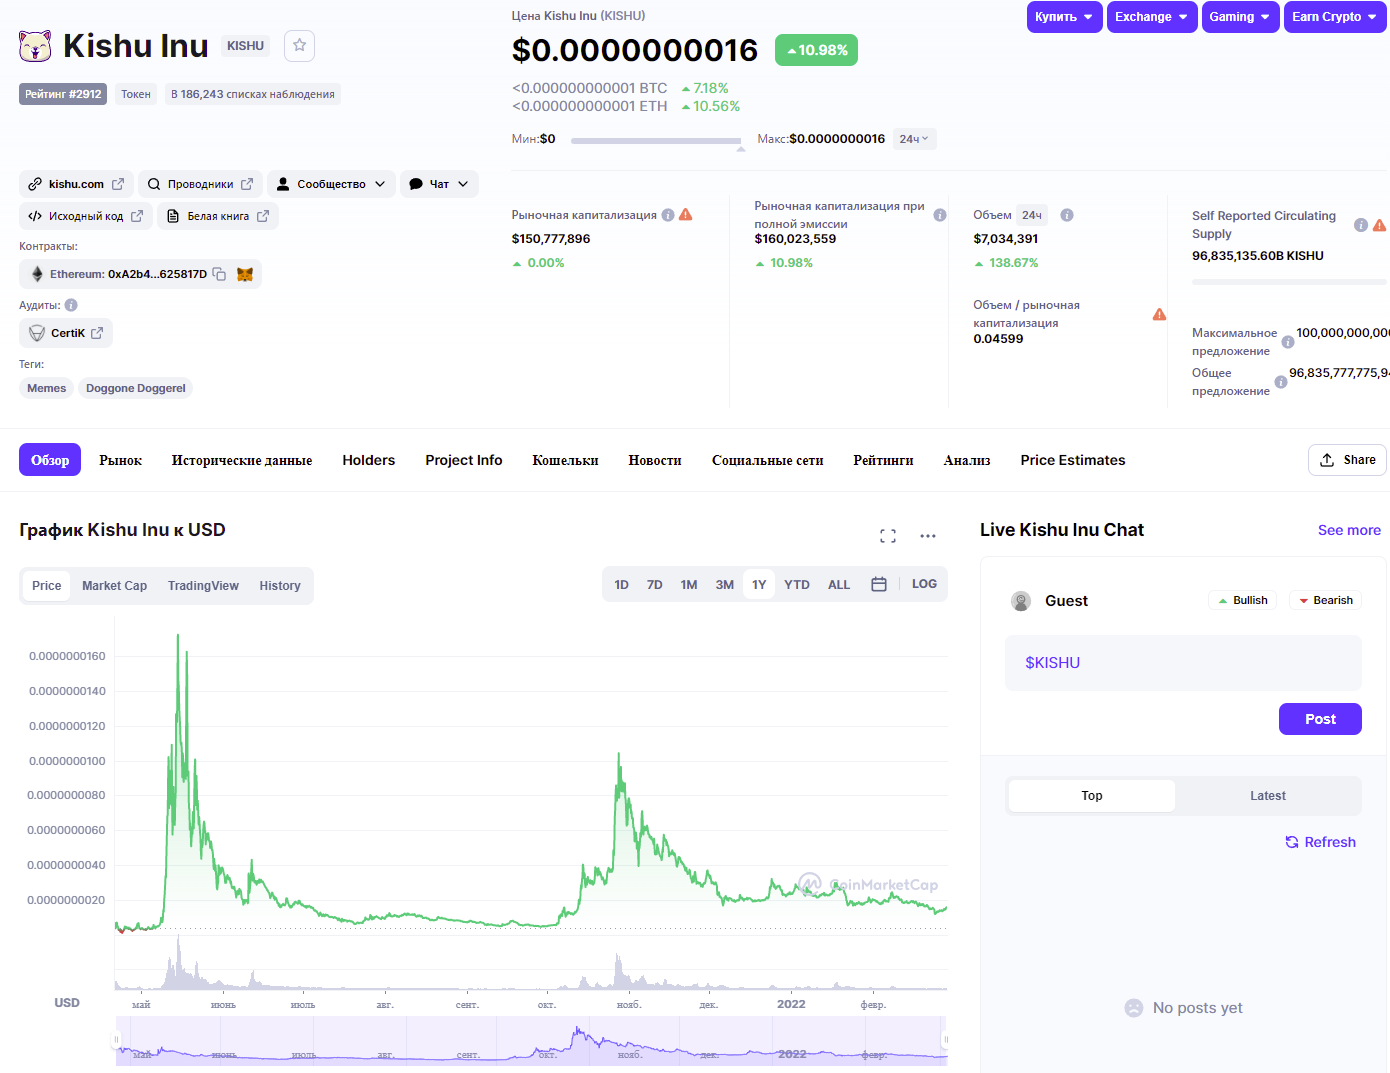Screen dimensions: 1390x1073
Task: Click See more chat link
Action: (x=1349, y=530)
